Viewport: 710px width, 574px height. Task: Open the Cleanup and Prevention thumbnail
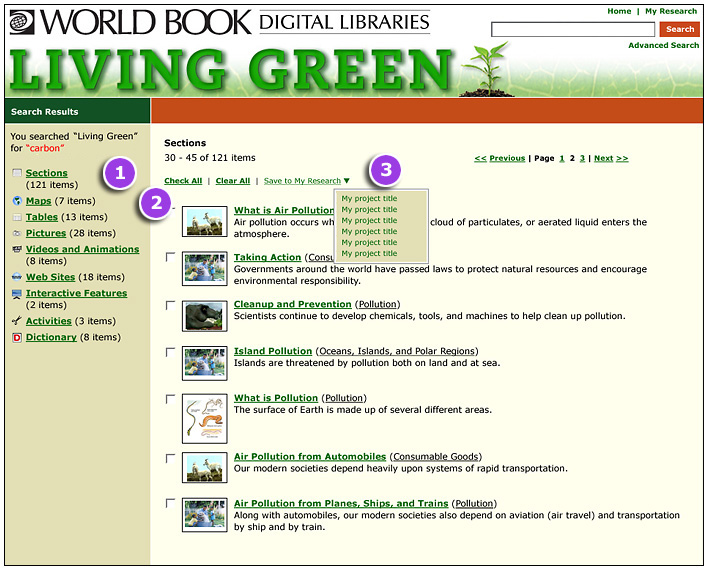pos(205,316)
